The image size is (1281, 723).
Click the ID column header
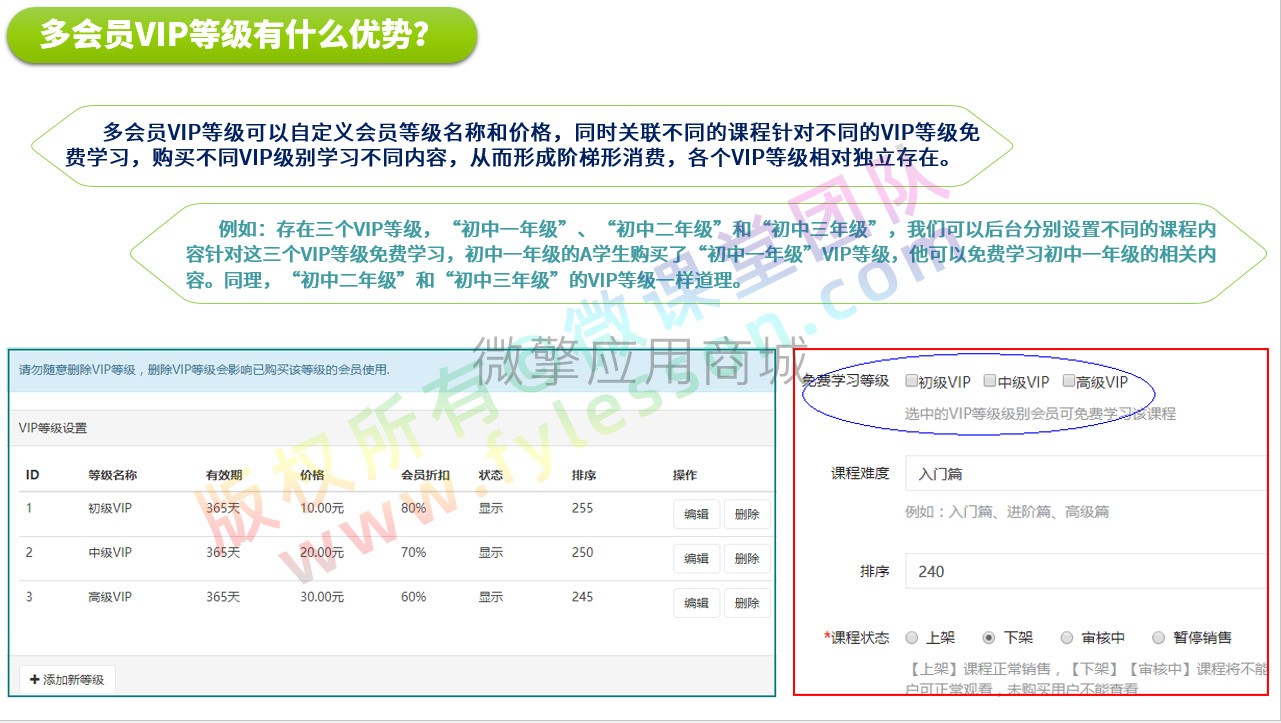pos(32,475)
